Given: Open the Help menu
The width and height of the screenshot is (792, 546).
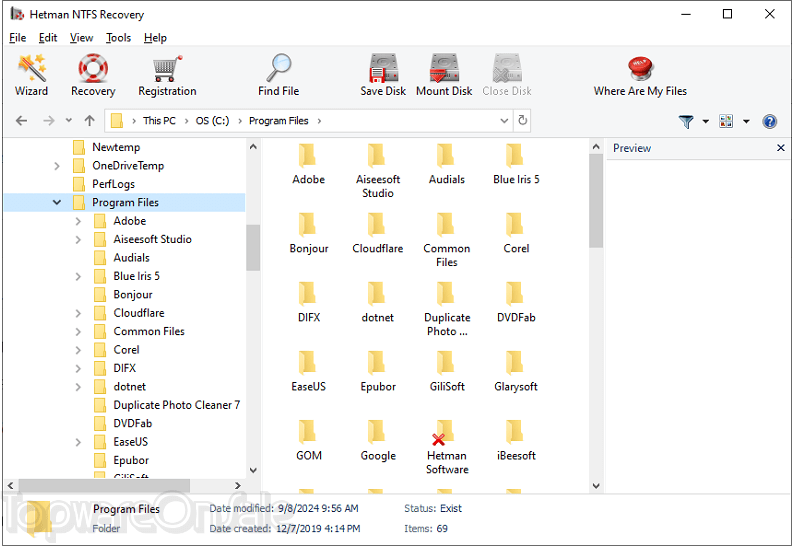Looking at the screenshot, I should click(155, 38).
